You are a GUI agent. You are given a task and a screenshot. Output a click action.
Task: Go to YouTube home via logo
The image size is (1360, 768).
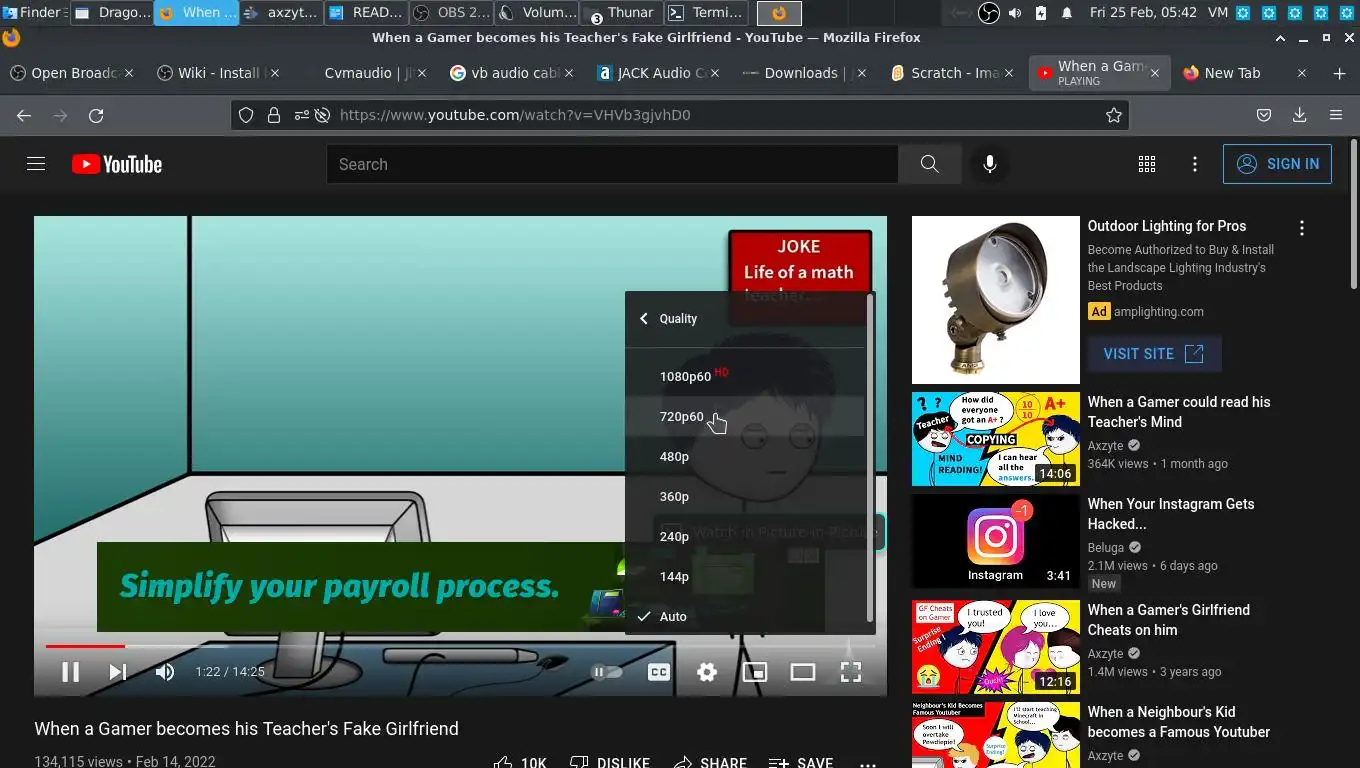pyautogui.click(x=117, y=164)
